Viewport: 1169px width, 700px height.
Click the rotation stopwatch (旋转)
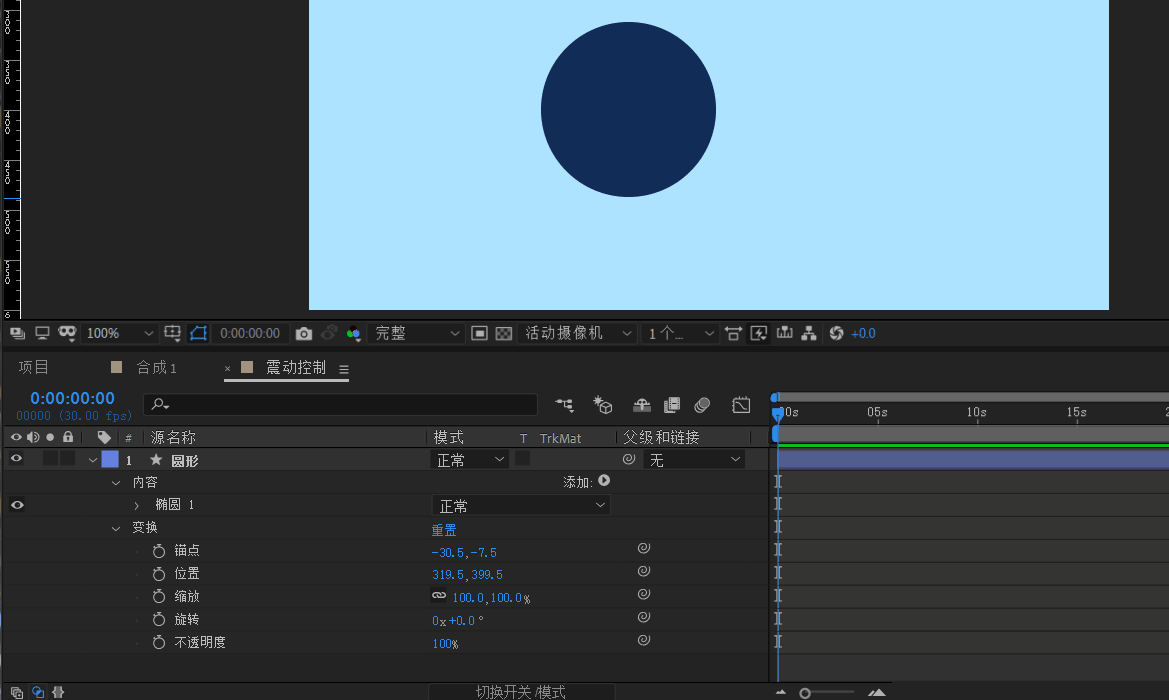click(x=159, y=619)
